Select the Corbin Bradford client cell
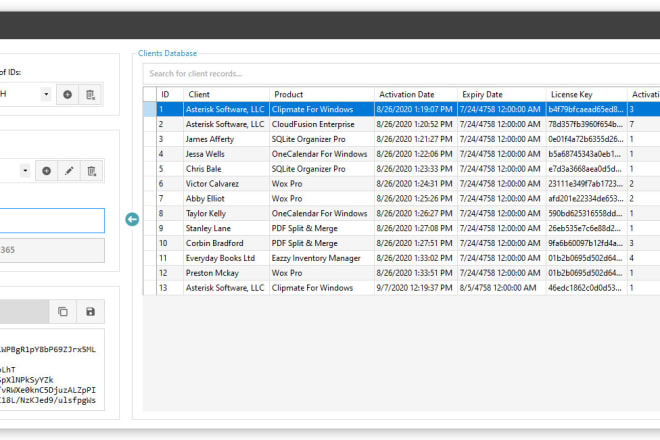The image size is (660, 440). pyautogui.click(x=226, y=243)
